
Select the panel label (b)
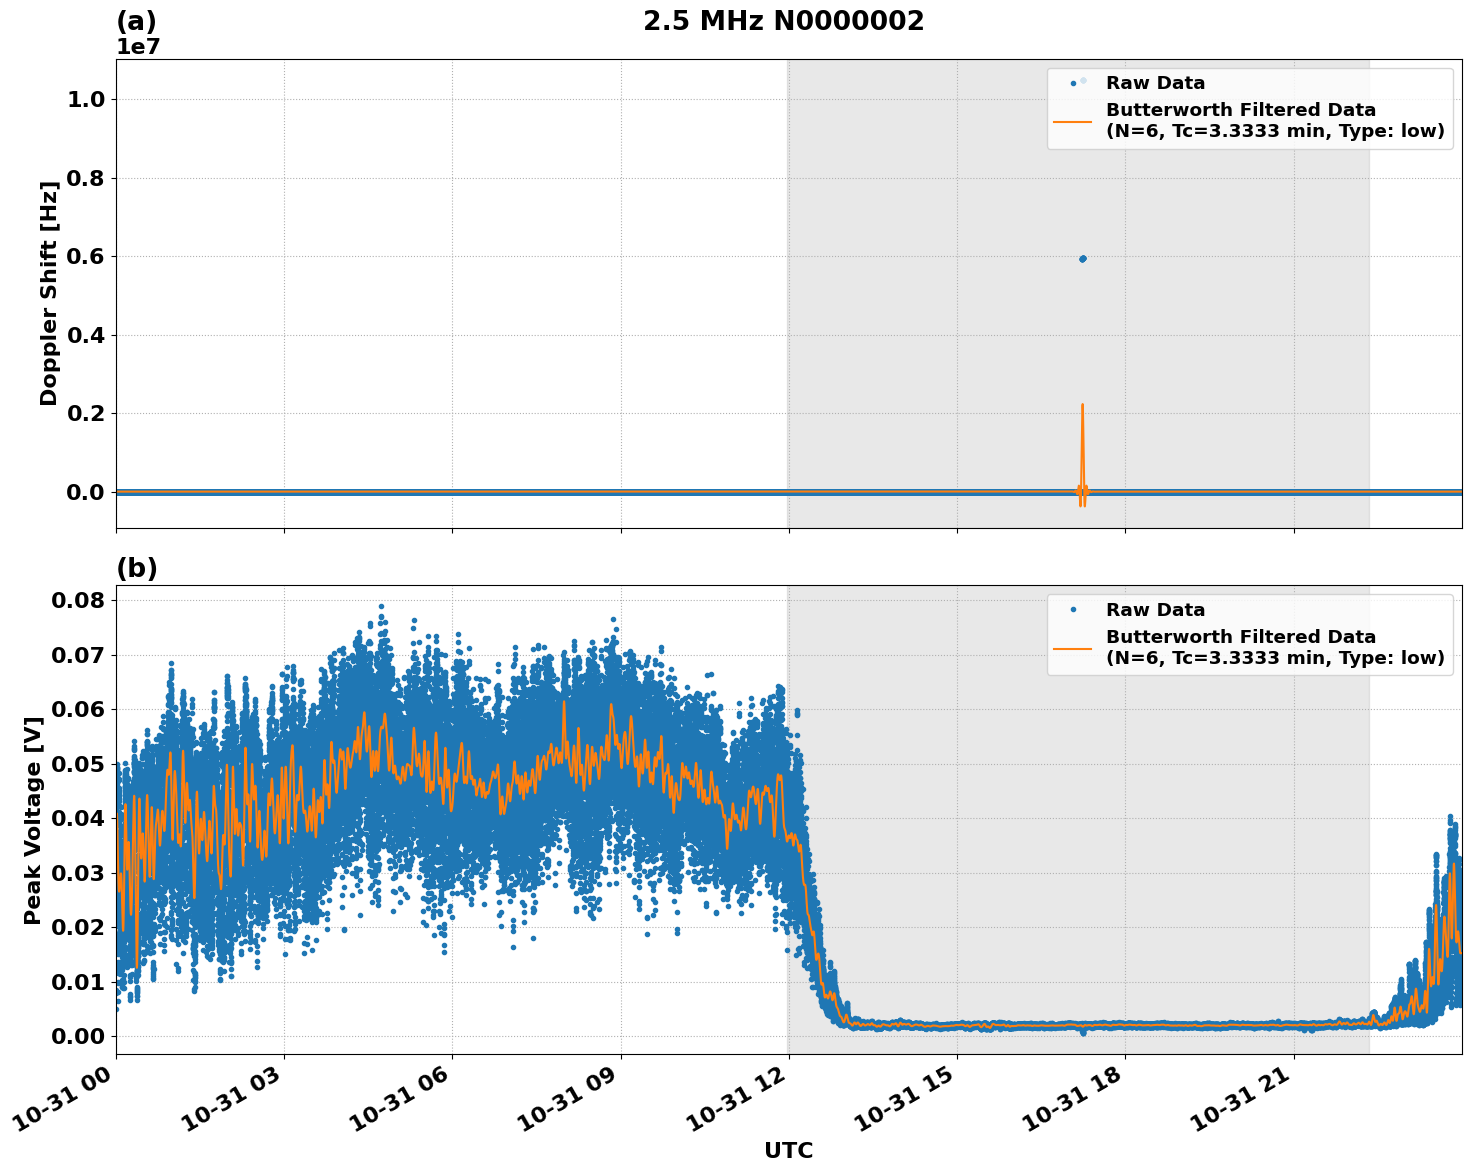pos(137,567)
